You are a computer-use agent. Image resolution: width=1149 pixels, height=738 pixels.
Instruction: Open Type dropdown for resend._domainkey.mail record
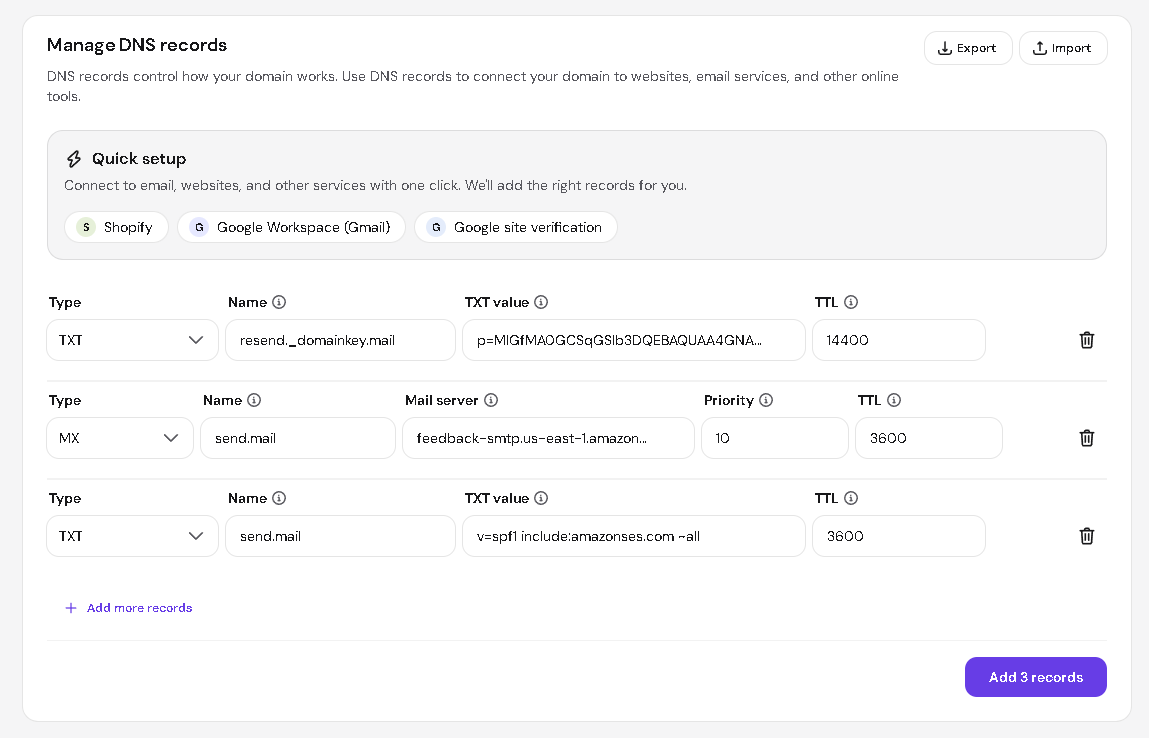click(133, 340)
